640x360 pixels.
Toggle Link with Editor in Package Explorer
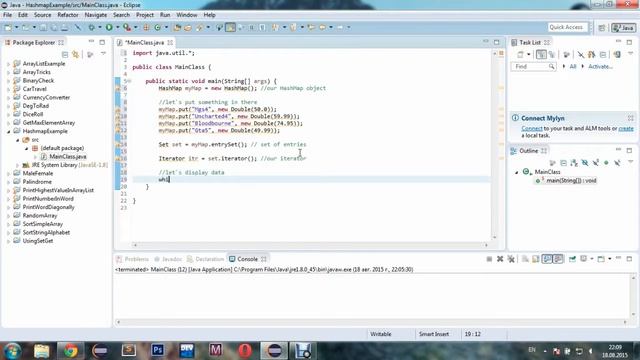click(x=76, y=54)
